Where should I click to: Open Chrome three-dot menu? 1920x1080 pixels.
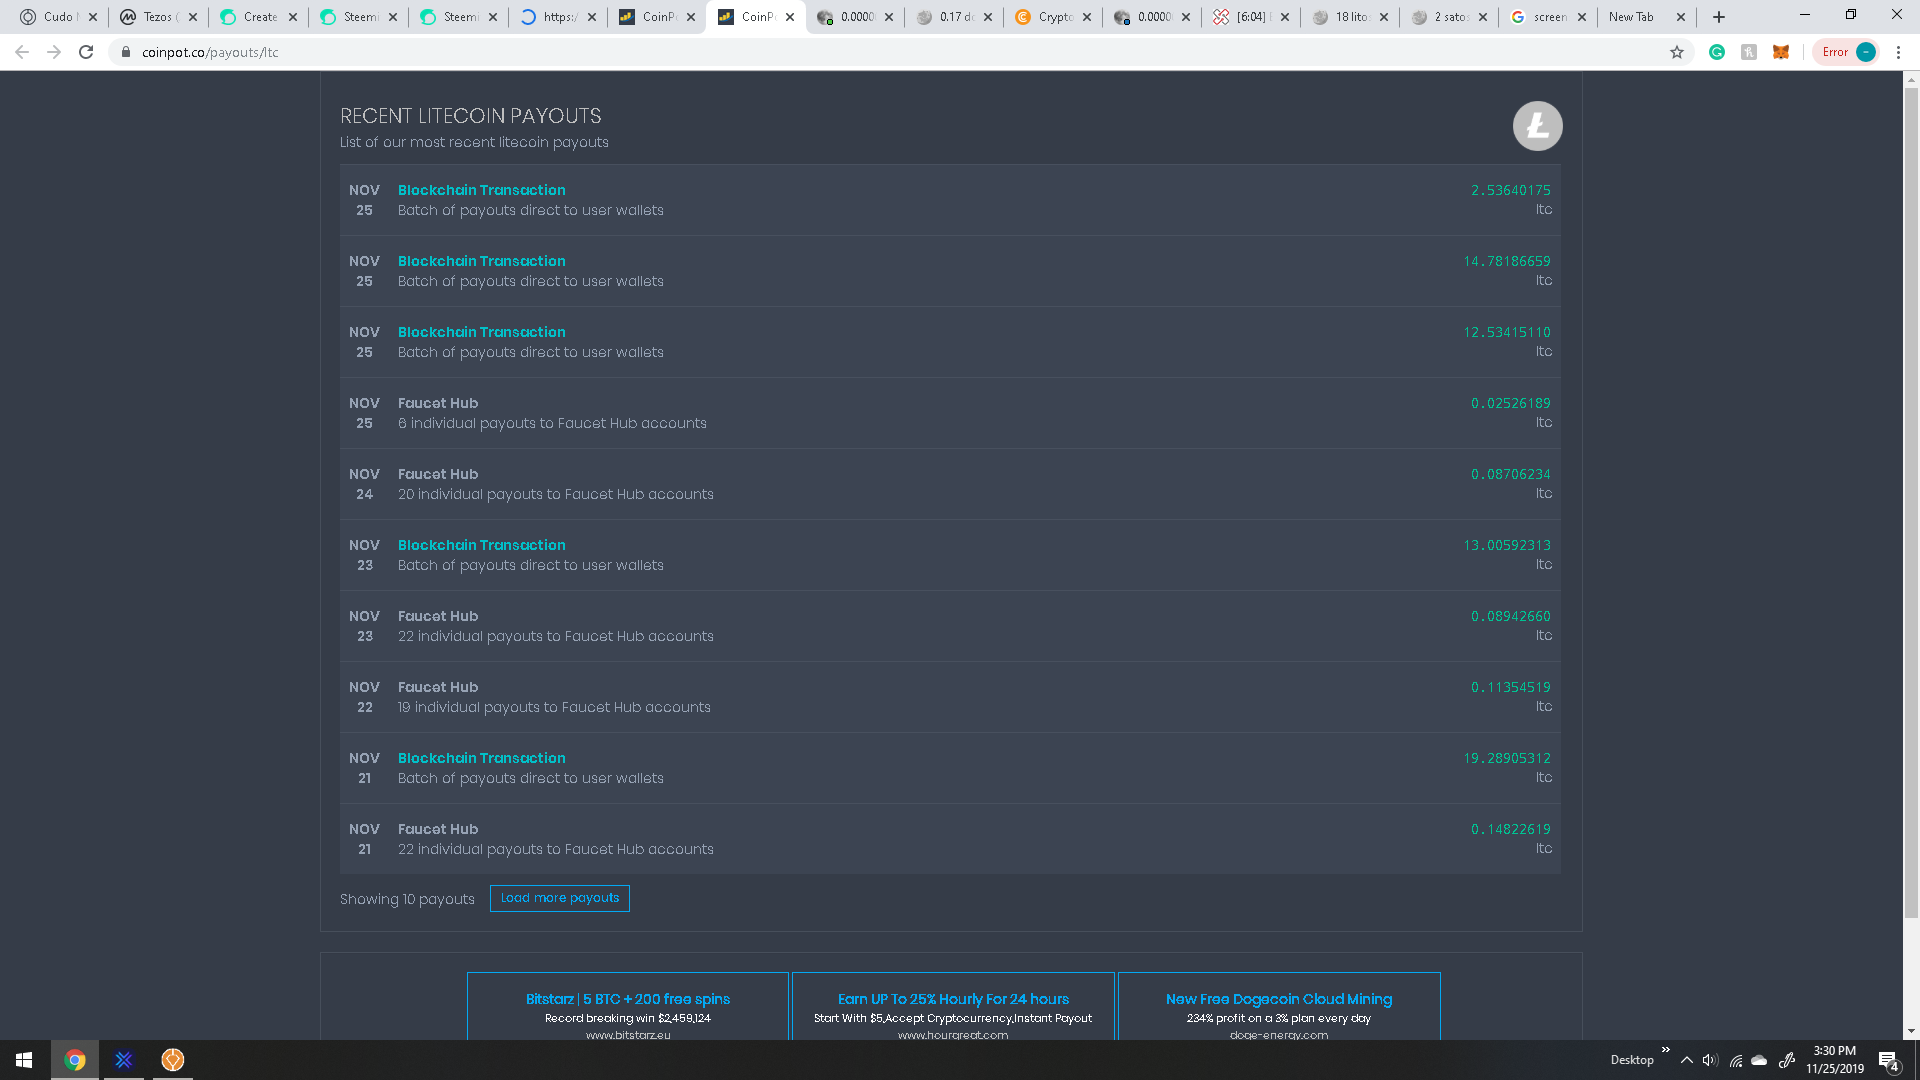[1898, 52]
